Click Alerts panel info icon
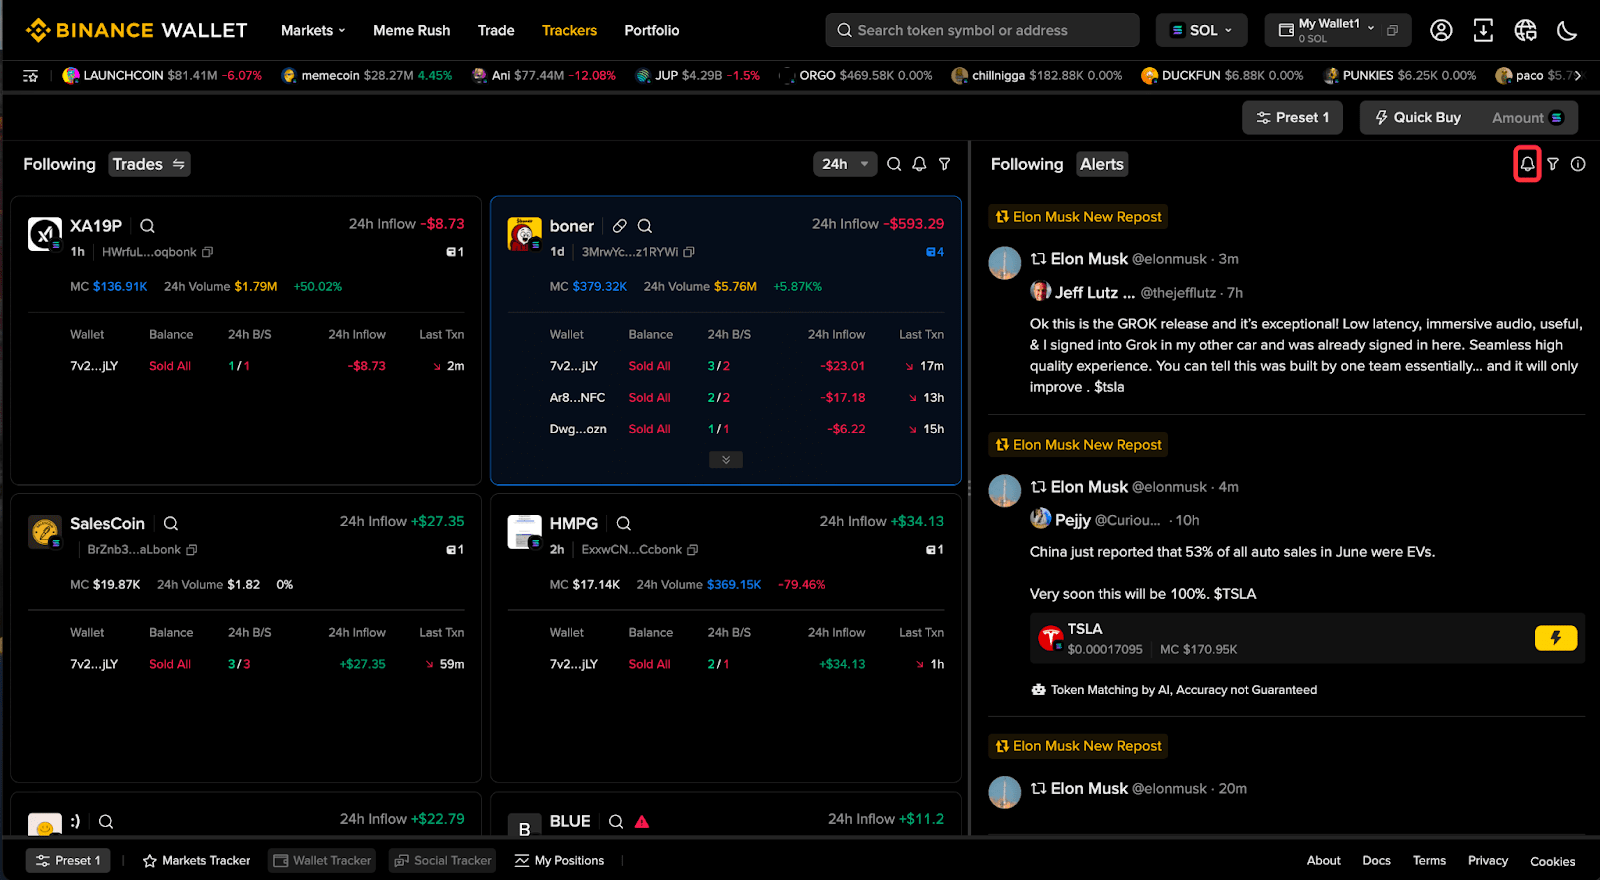 1578,164
